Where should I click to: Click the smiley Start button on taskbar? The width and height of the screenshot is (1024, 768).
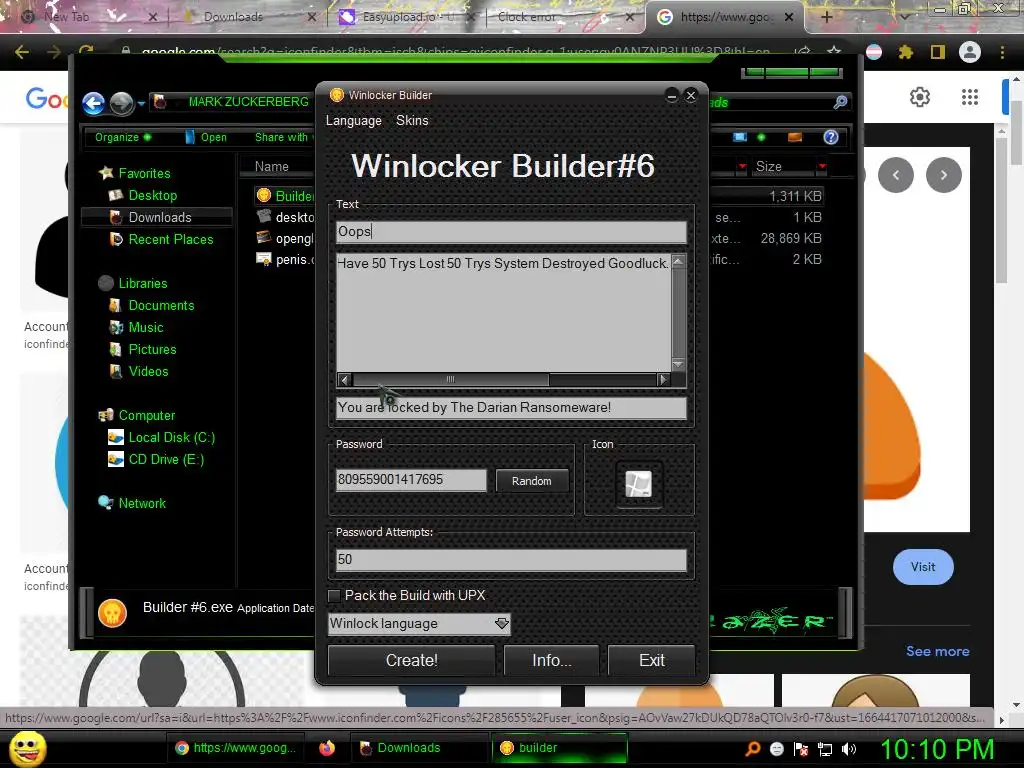click(x=27, y=748)
